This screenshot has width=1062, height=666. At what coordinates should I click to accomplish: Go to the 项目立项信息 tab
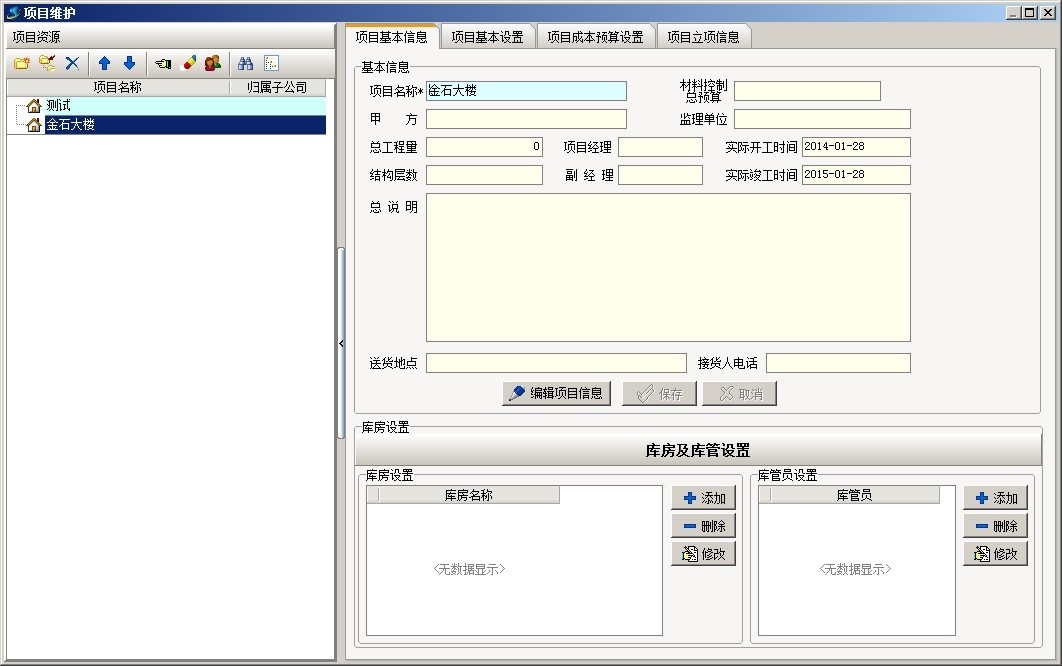(703, 37)
